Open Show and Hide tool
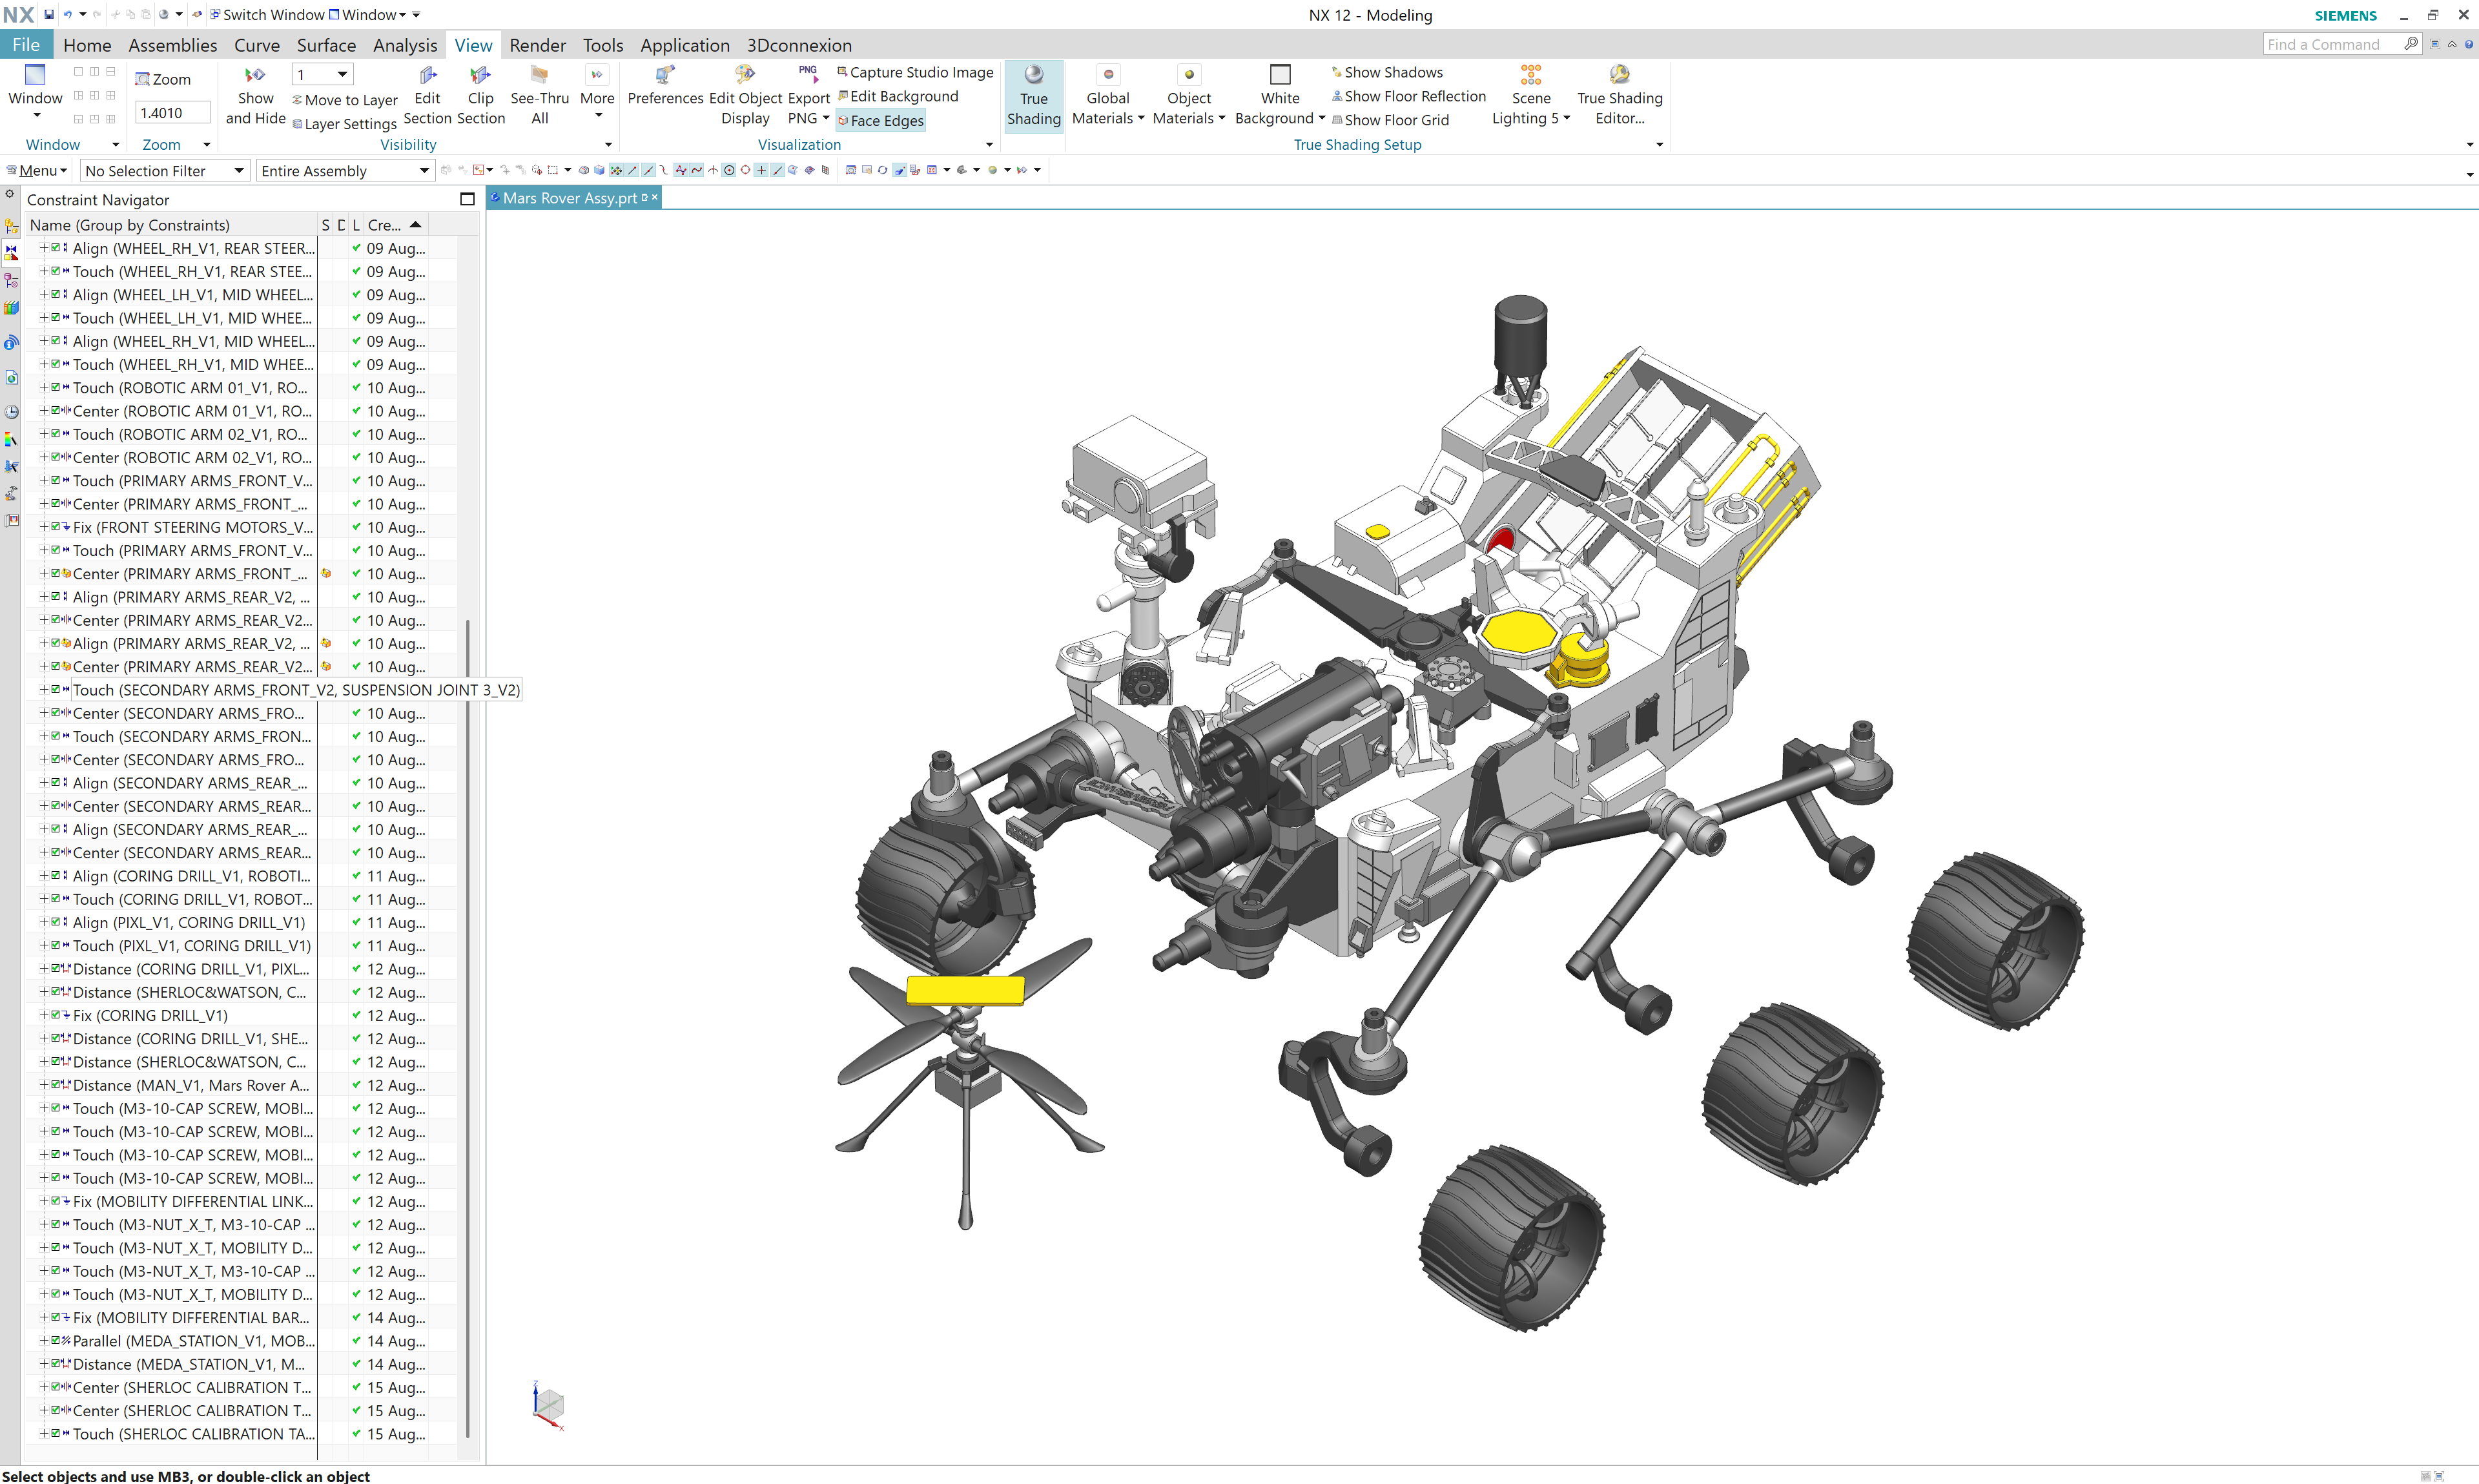Image resolution: width=2479 pixels, height=1484 pixels. (x=255, y=76)
